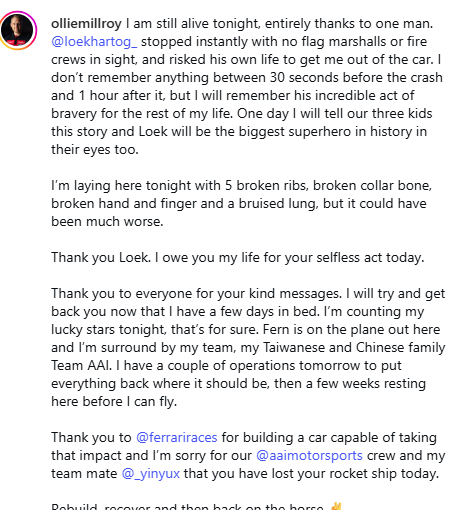Click the "I'm laying here tonight" paragraph
The image size is (471, 510).
[241, 203]
